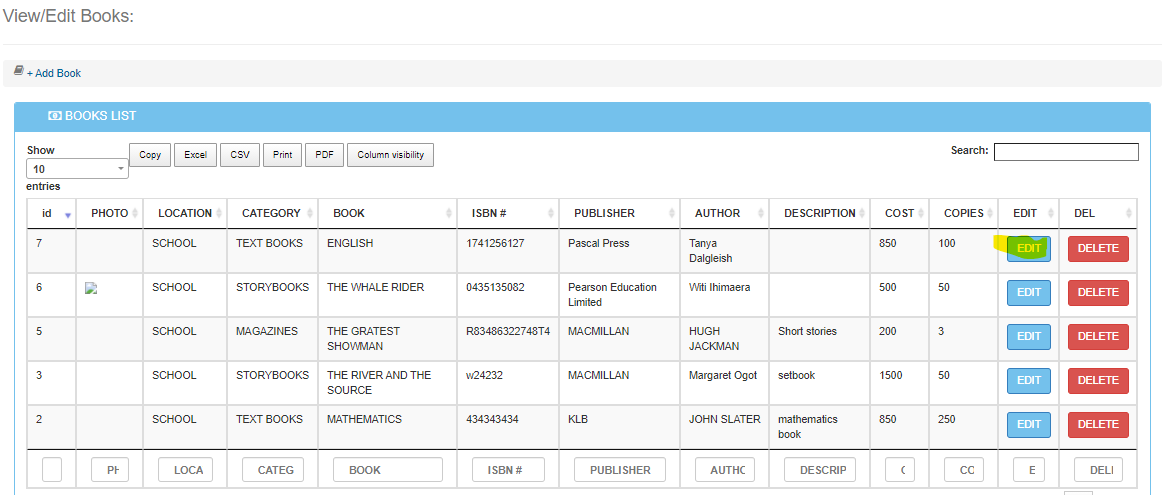Export table using the Excel button
1162x495 pixels.
(x=195, y=155)
